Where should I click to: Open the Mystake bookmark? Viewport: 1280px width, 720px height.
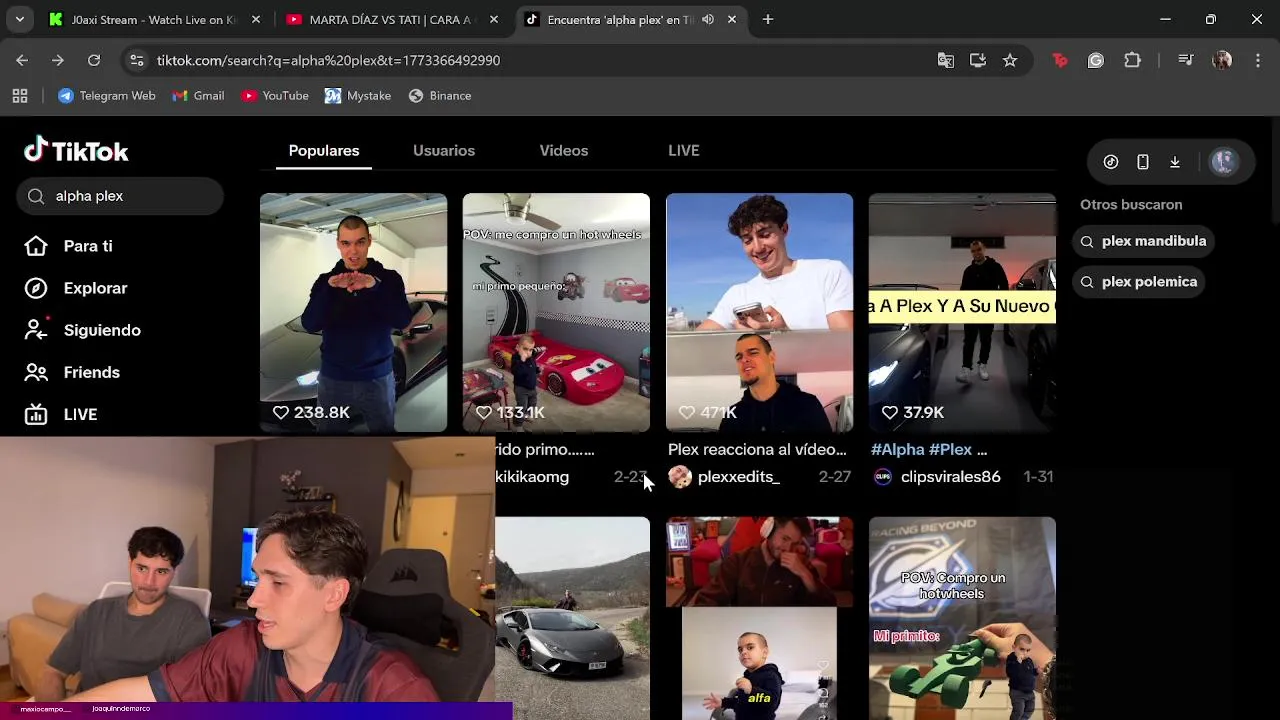coord(358,96)
